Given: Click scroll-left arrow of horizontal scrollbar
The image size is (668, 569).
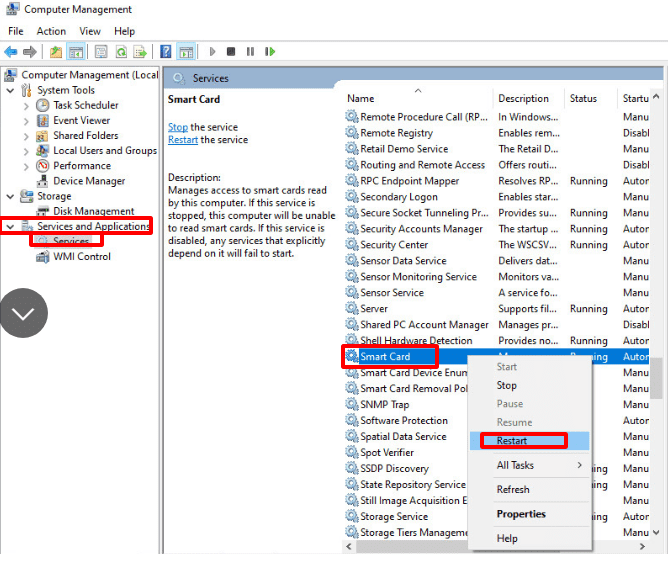Looking at the screenshot, I should tap(349, 546).
